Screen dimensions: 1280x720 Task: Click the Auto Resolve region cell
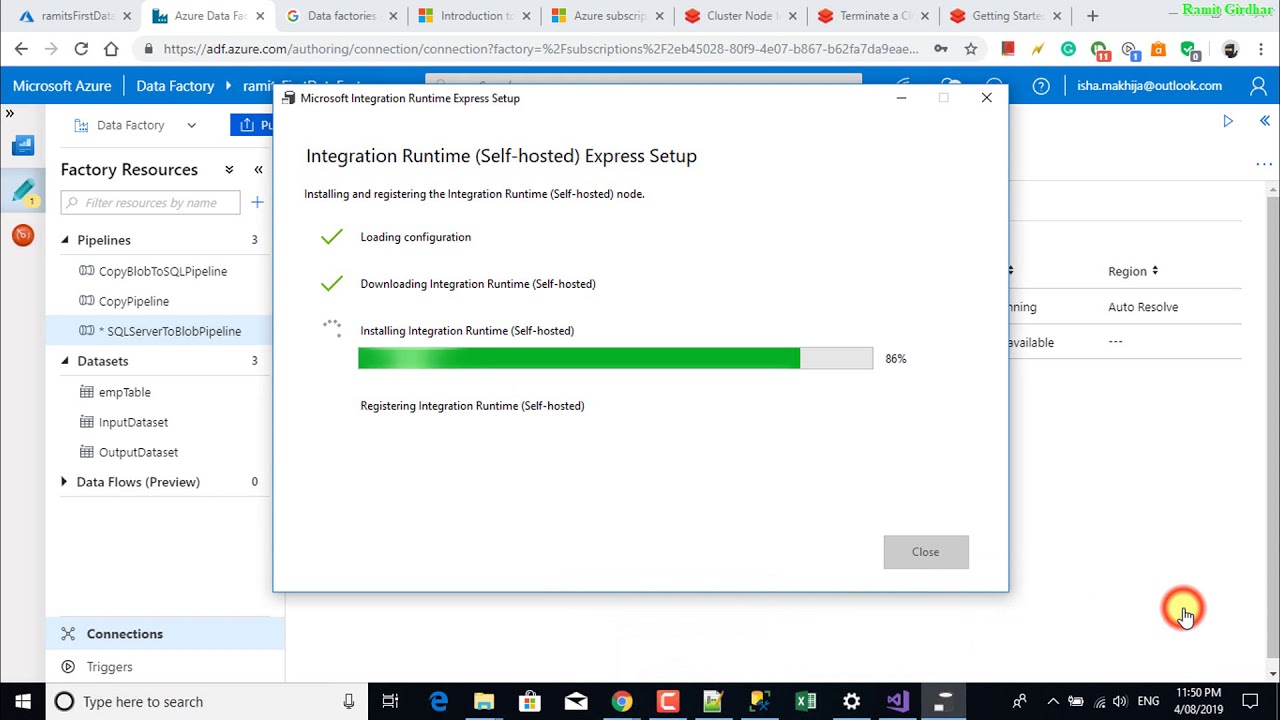1143,307
